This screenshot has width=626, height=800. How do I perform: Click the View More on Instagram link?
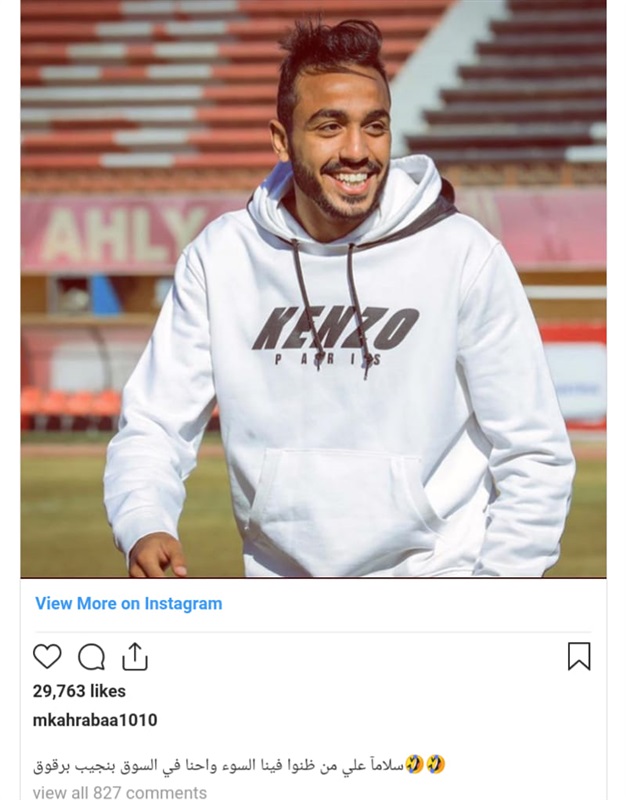point(129,603)
